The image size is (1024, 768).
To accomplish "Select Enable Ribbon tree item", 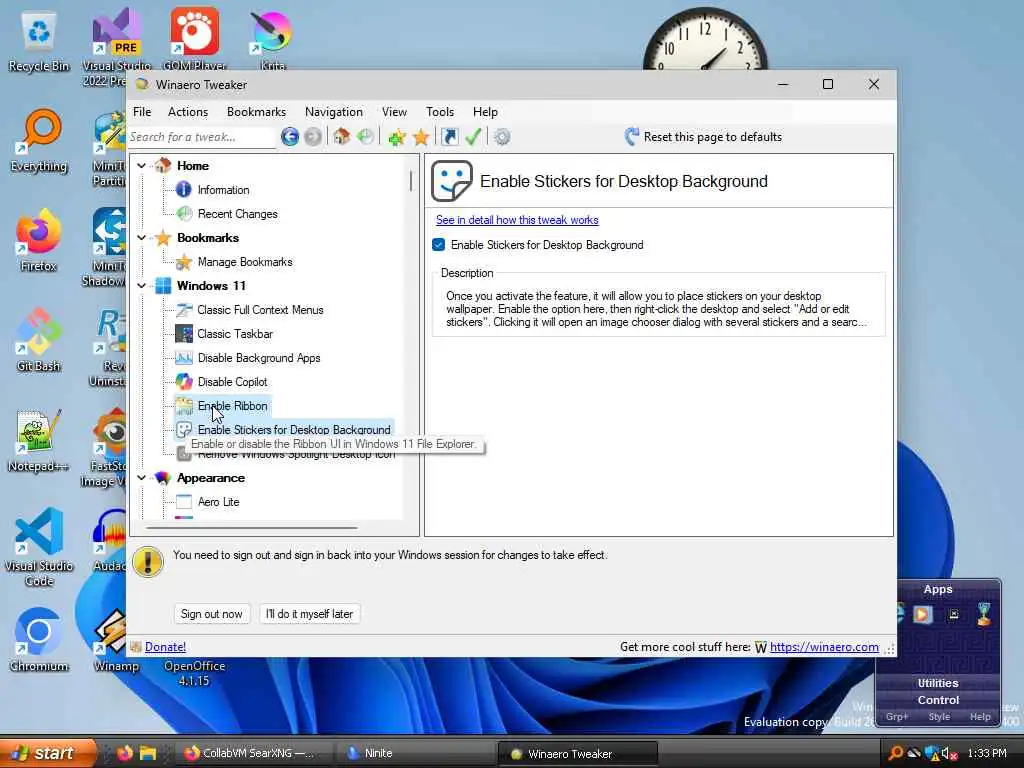I will click(232, 406).
